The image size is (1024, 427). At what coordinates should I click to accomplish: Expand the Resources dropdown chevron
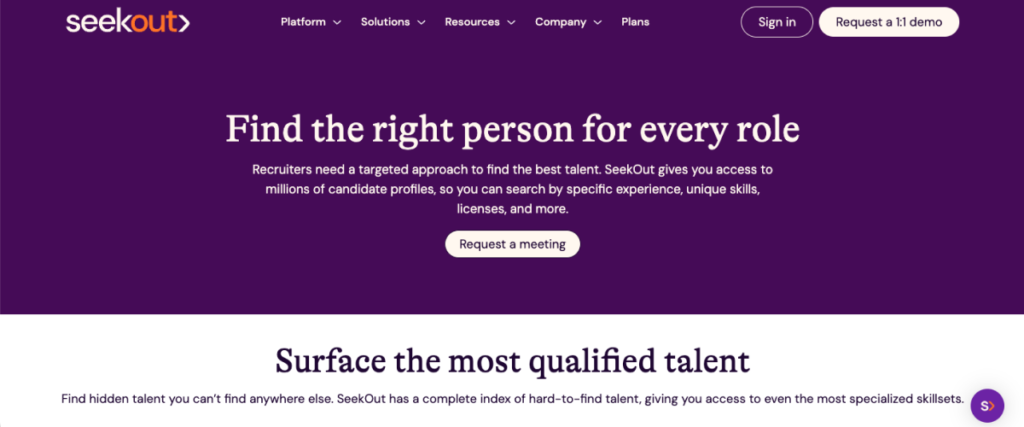511,22
